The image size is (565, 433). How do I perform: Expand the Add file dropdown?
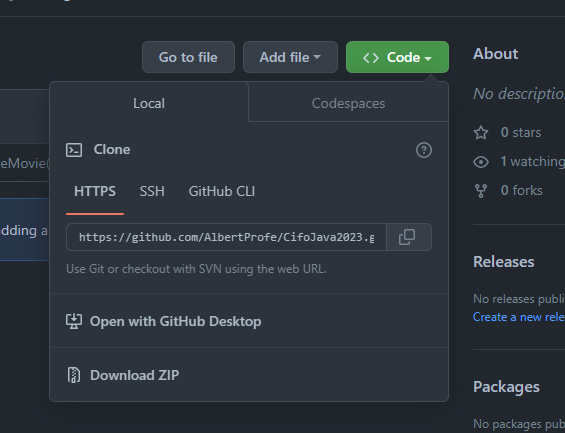[290, 57]
